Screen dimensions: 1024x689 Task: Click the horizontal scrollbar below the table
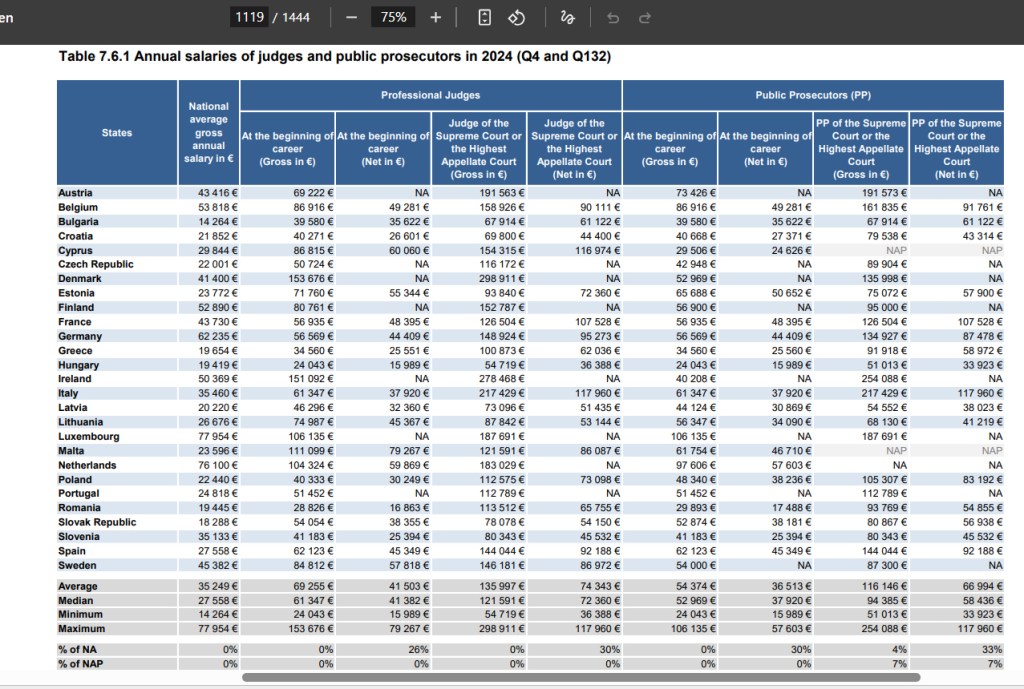[x=581, y=677]
